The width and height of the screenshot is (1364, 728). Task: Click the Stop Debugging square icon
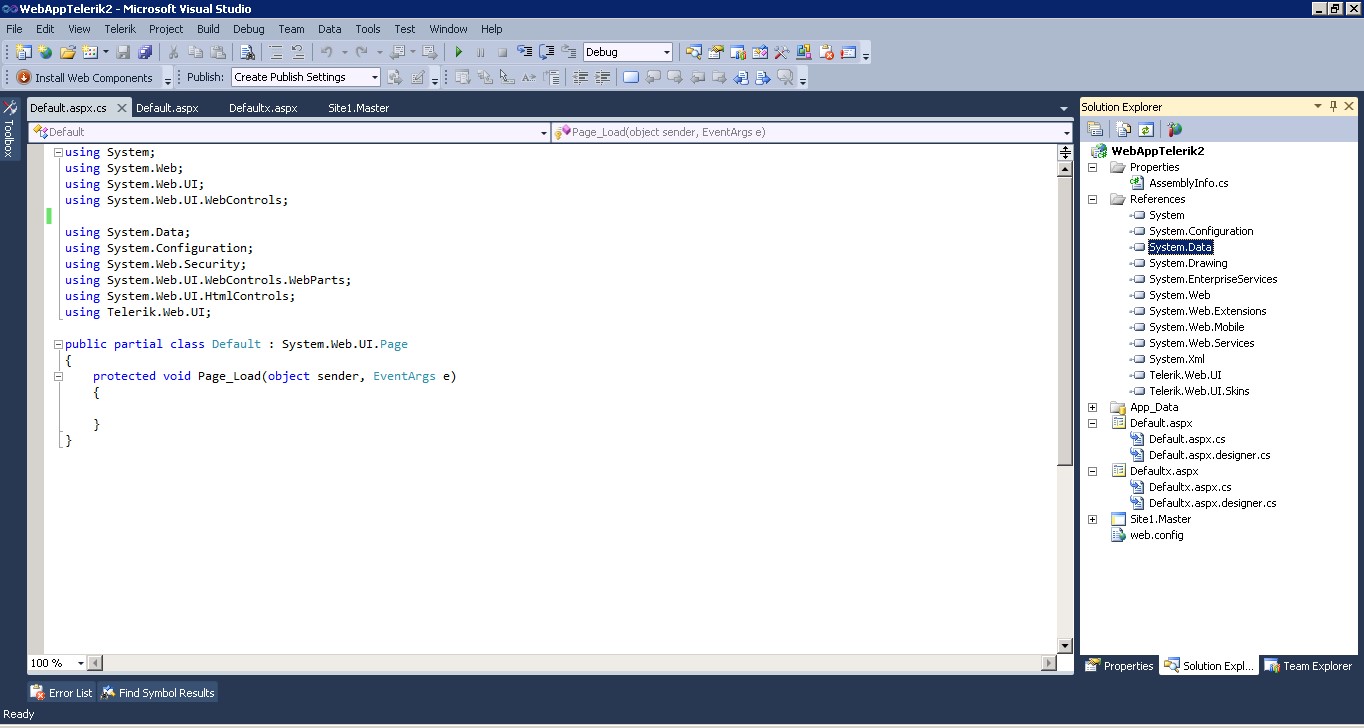click(503, 52)
